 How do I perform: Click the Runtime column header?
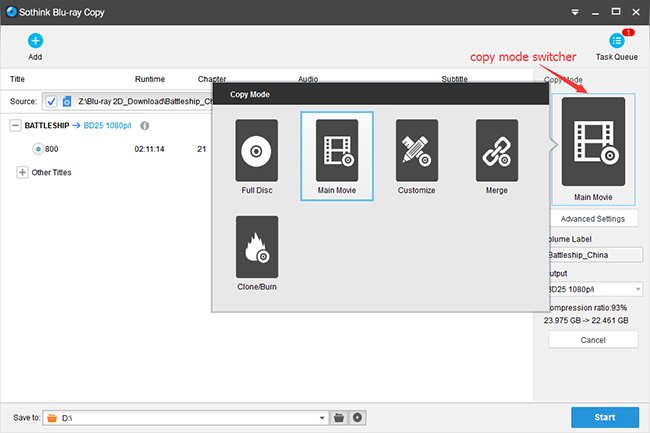click(x=150, y=79)
